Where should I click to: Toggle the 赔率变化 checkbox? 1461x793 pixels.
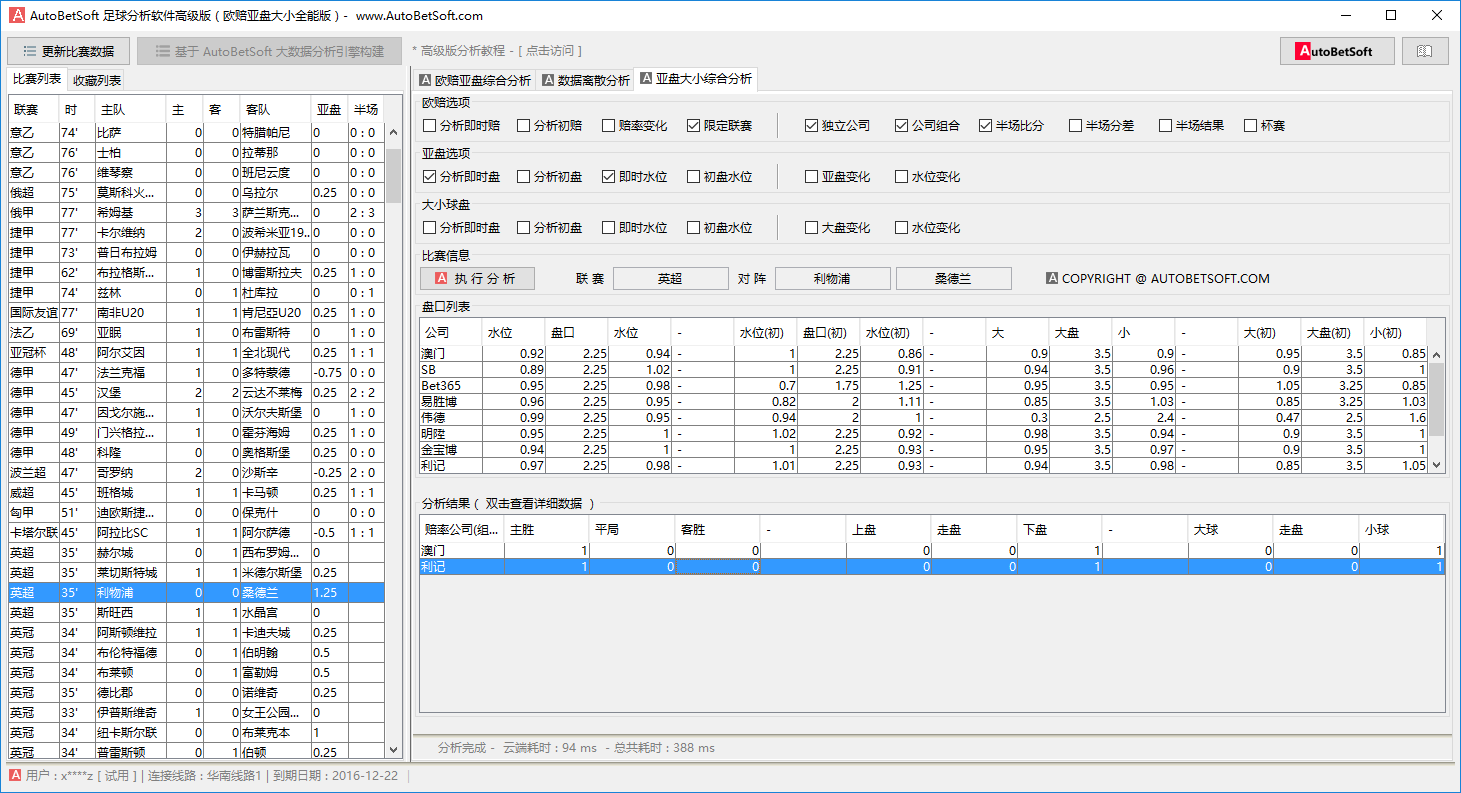tap(635, 126)
